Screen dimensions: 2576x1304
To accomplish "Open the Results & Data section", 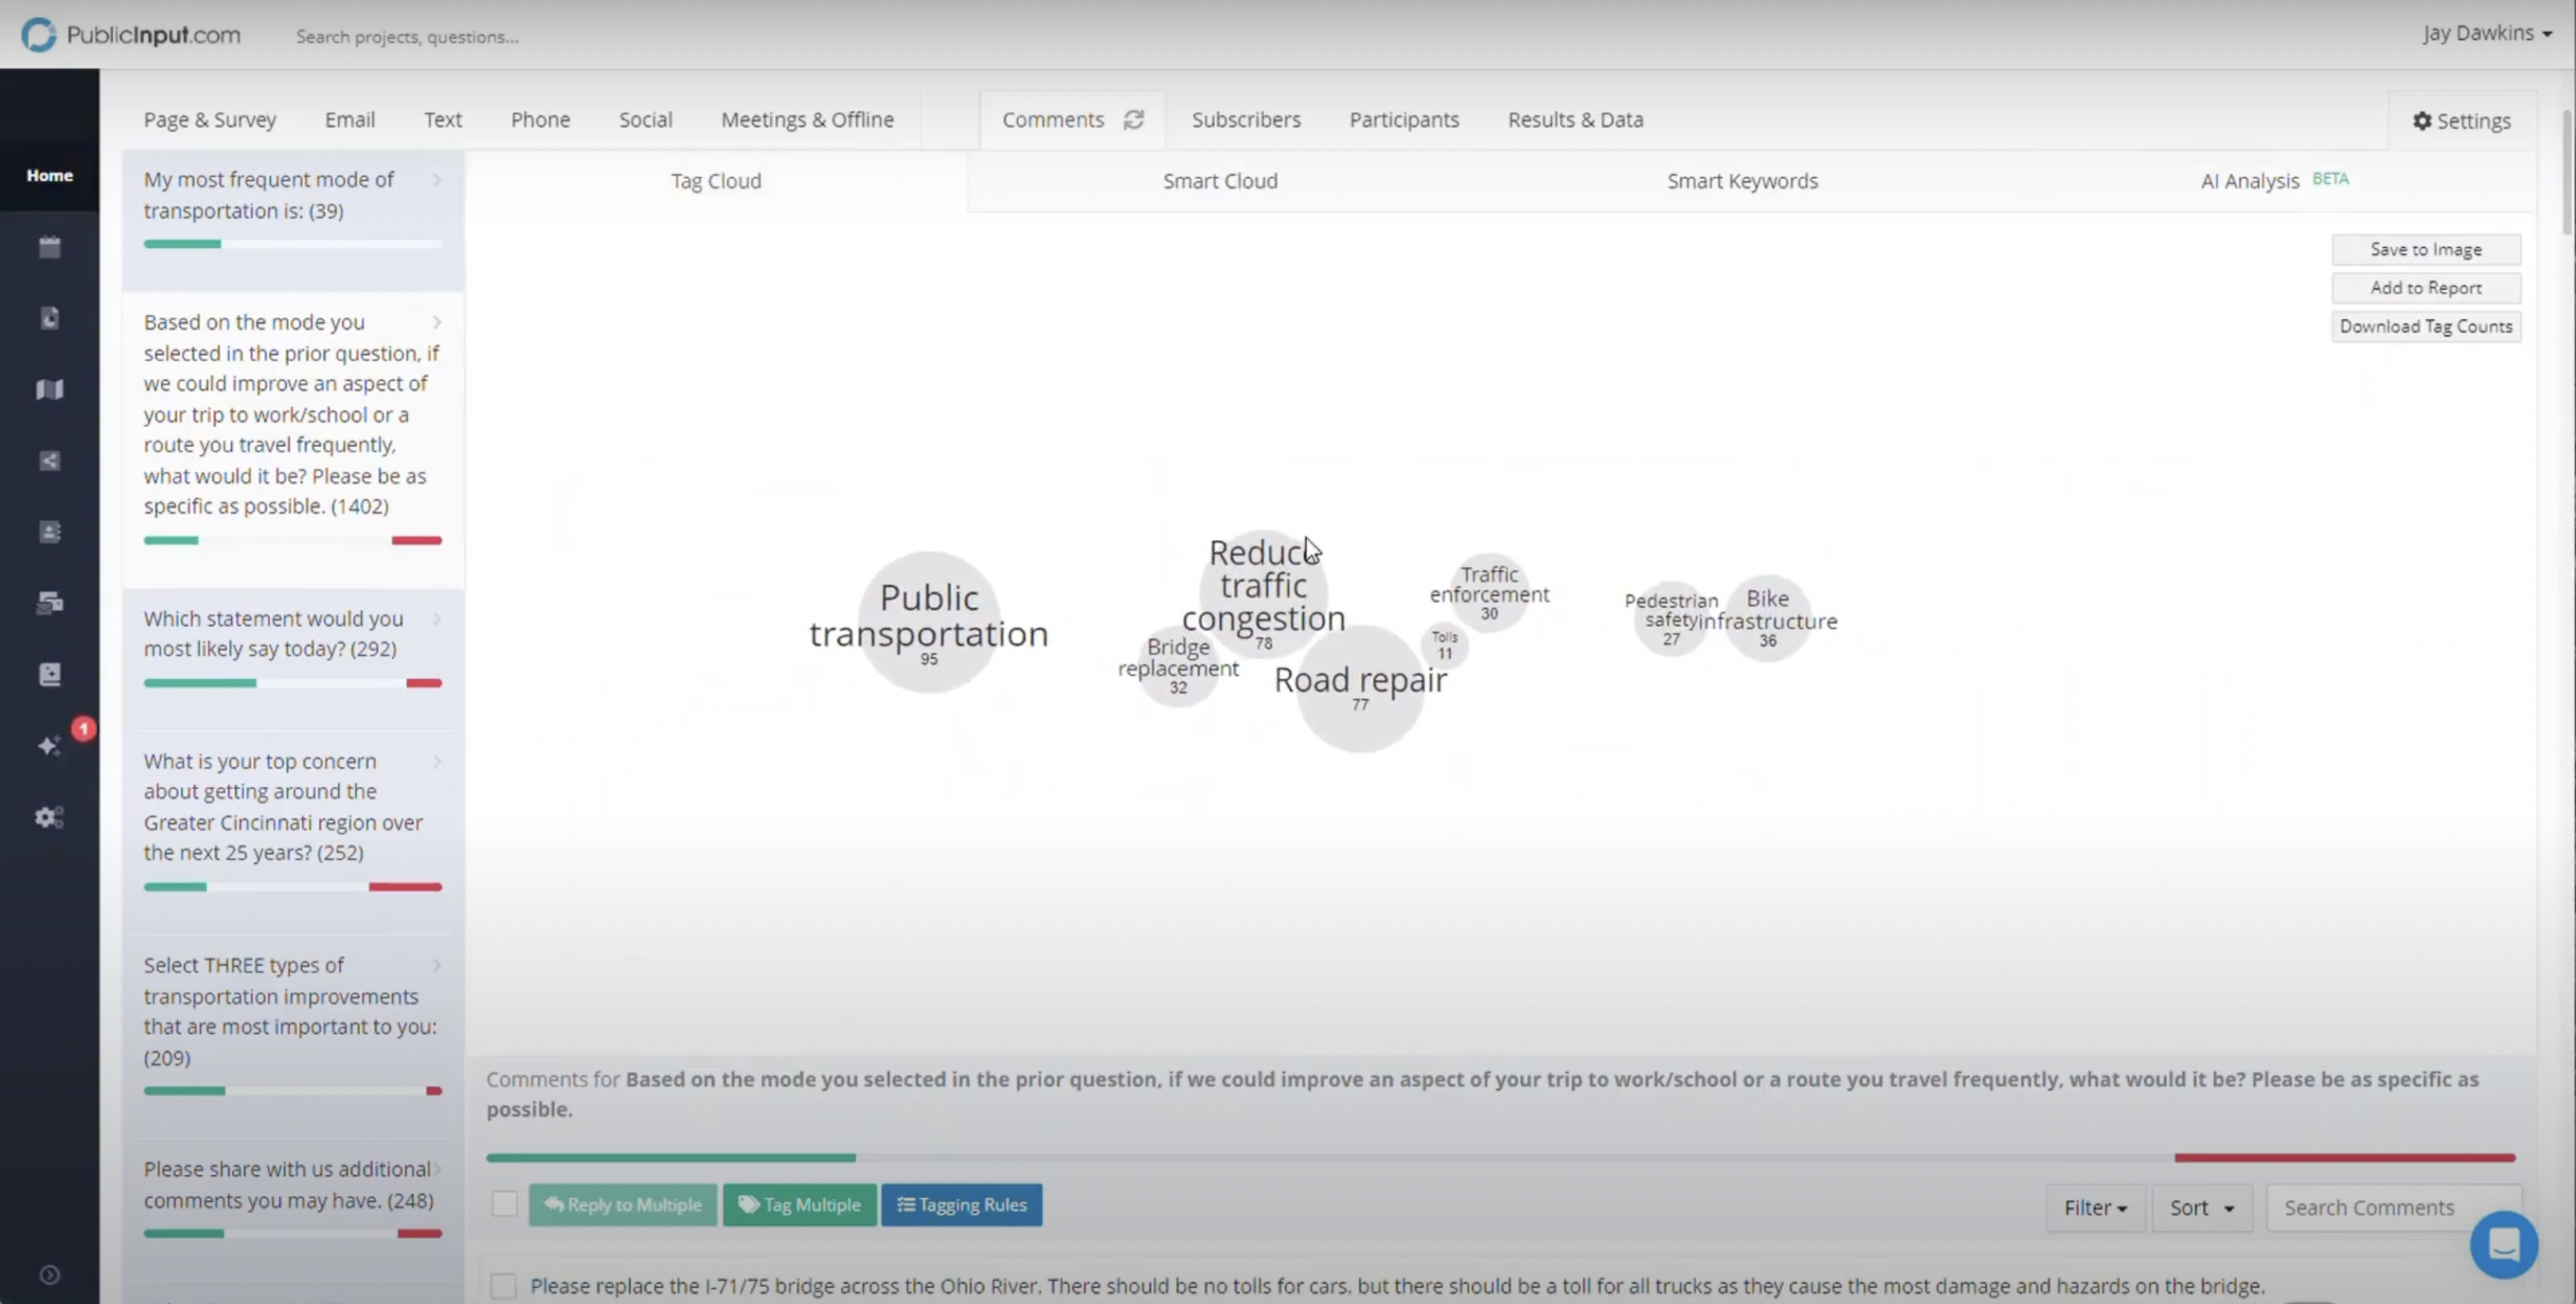I will click(x=1575, y=118).
